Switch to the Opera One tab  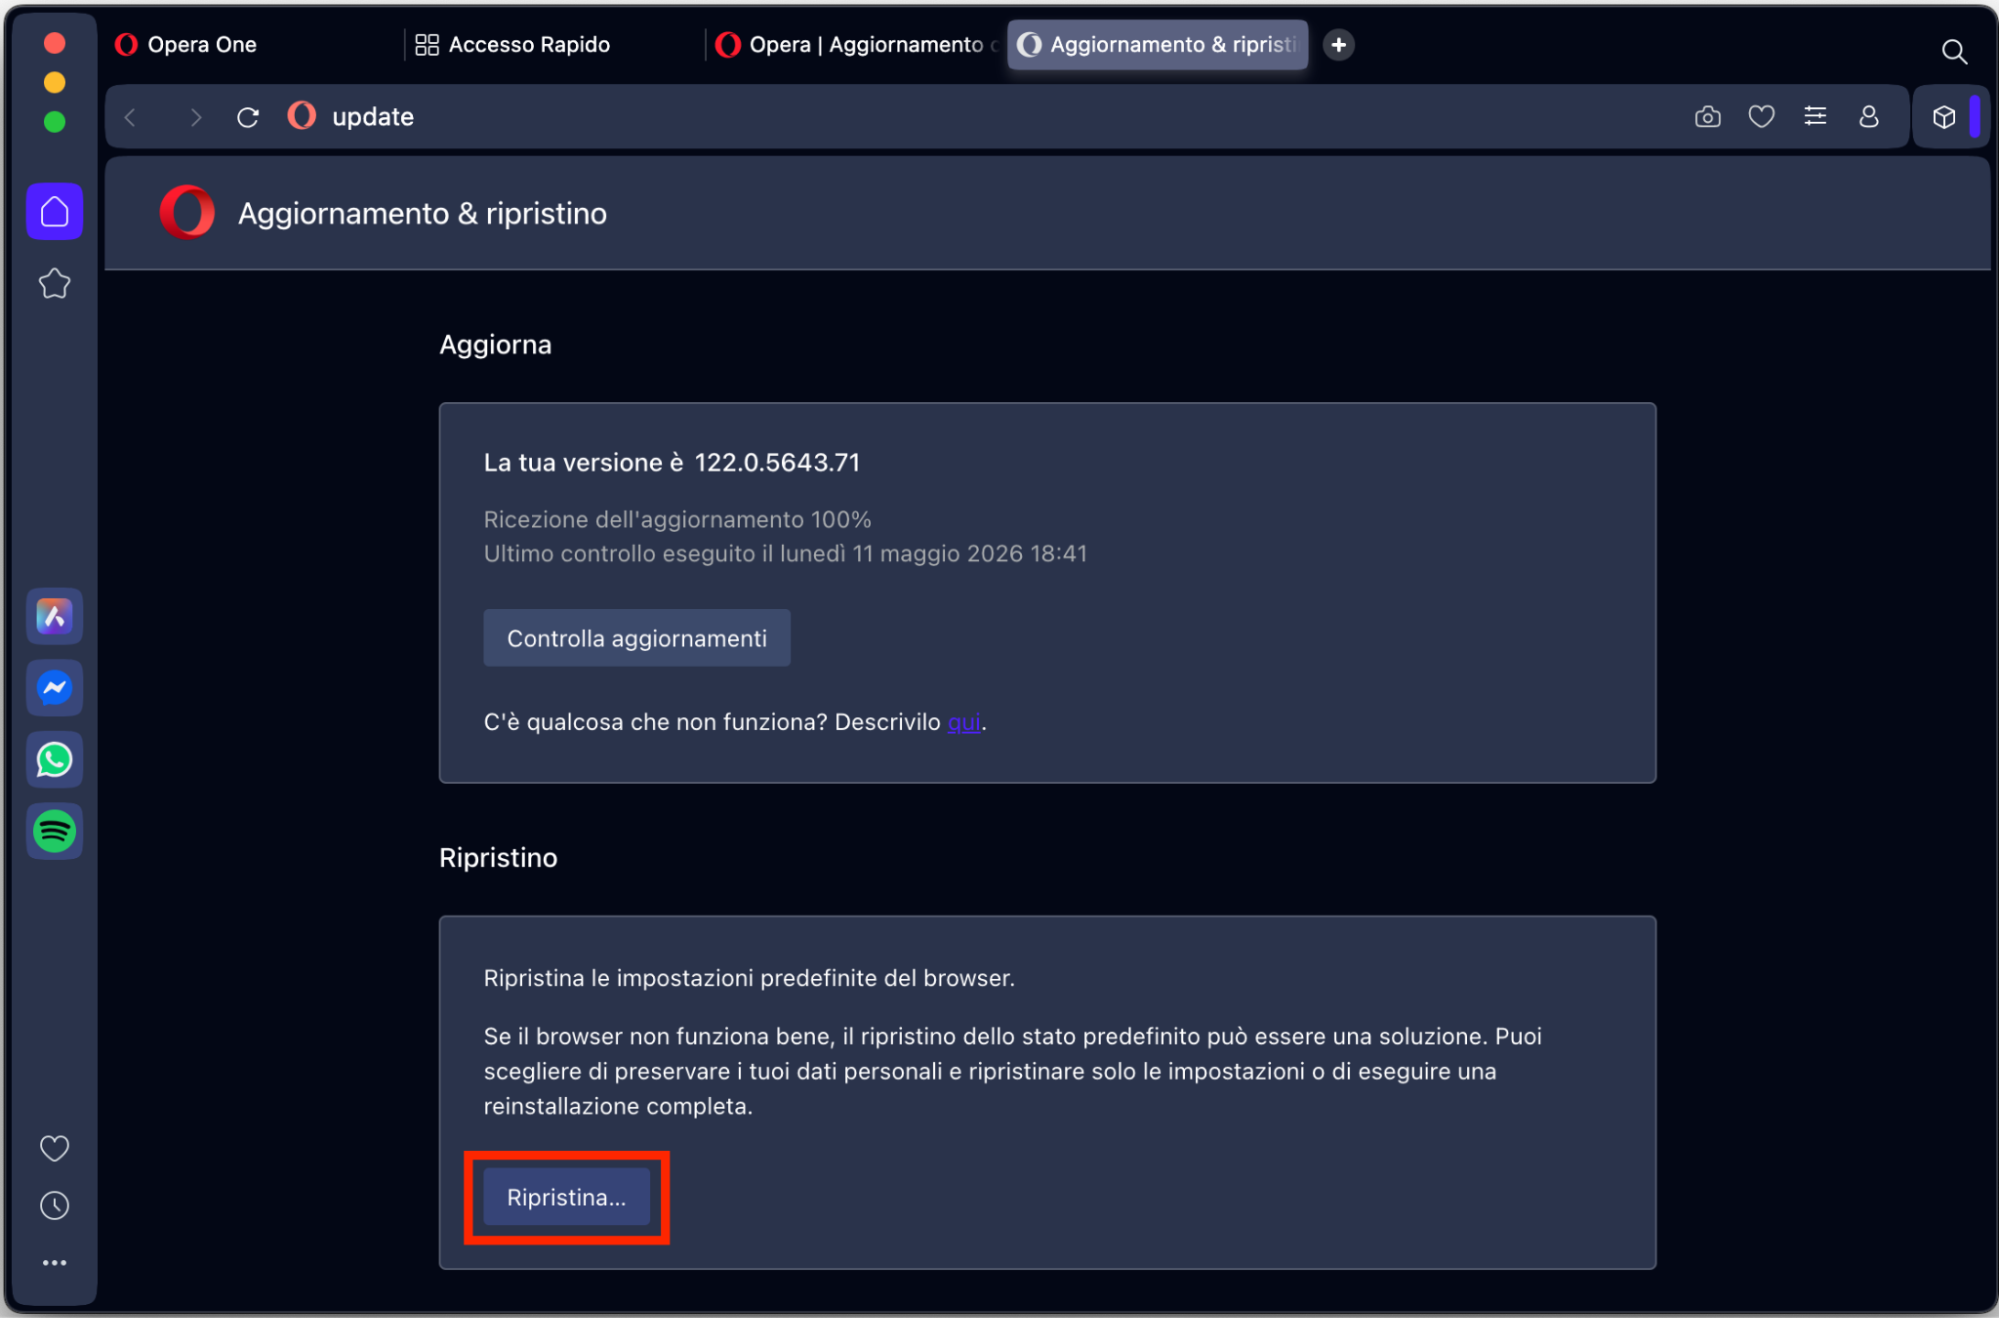point(249,45)
